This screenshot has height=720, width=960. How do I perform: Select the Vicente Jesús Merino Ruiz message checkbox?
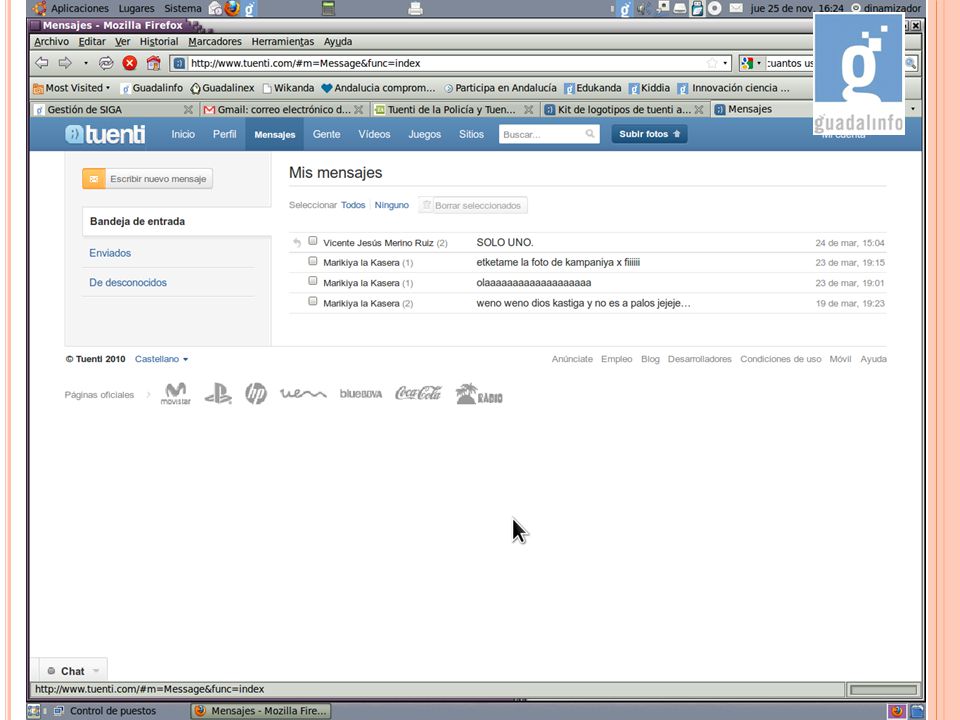(x=313, y=241)
